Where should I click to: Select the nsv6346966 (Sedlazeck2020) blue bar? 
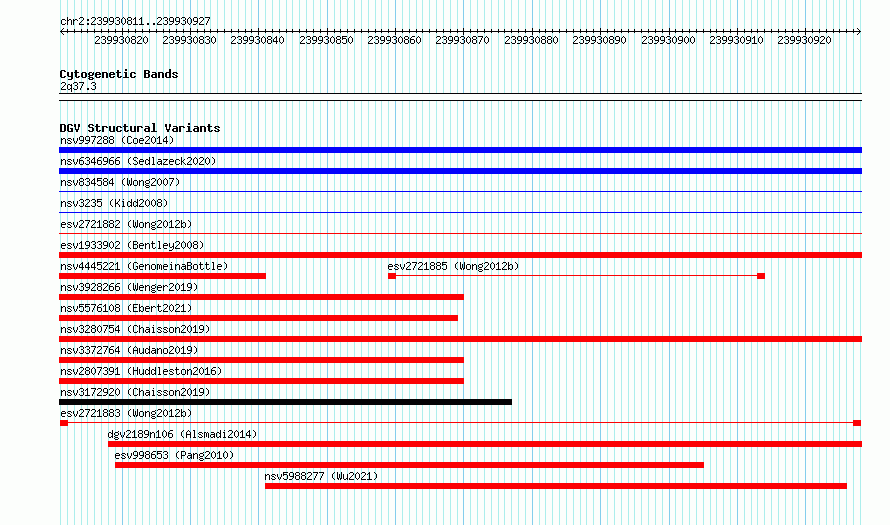click(460, 171)
